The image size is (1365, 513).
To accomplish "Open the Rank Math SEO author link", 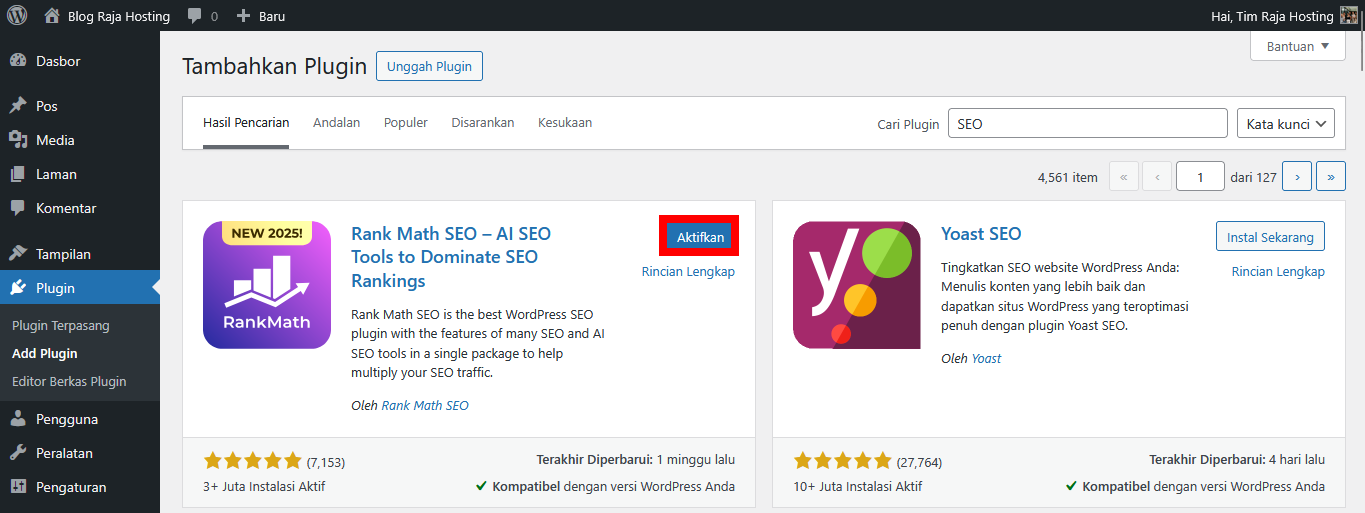I will click(x=425, y=405).
